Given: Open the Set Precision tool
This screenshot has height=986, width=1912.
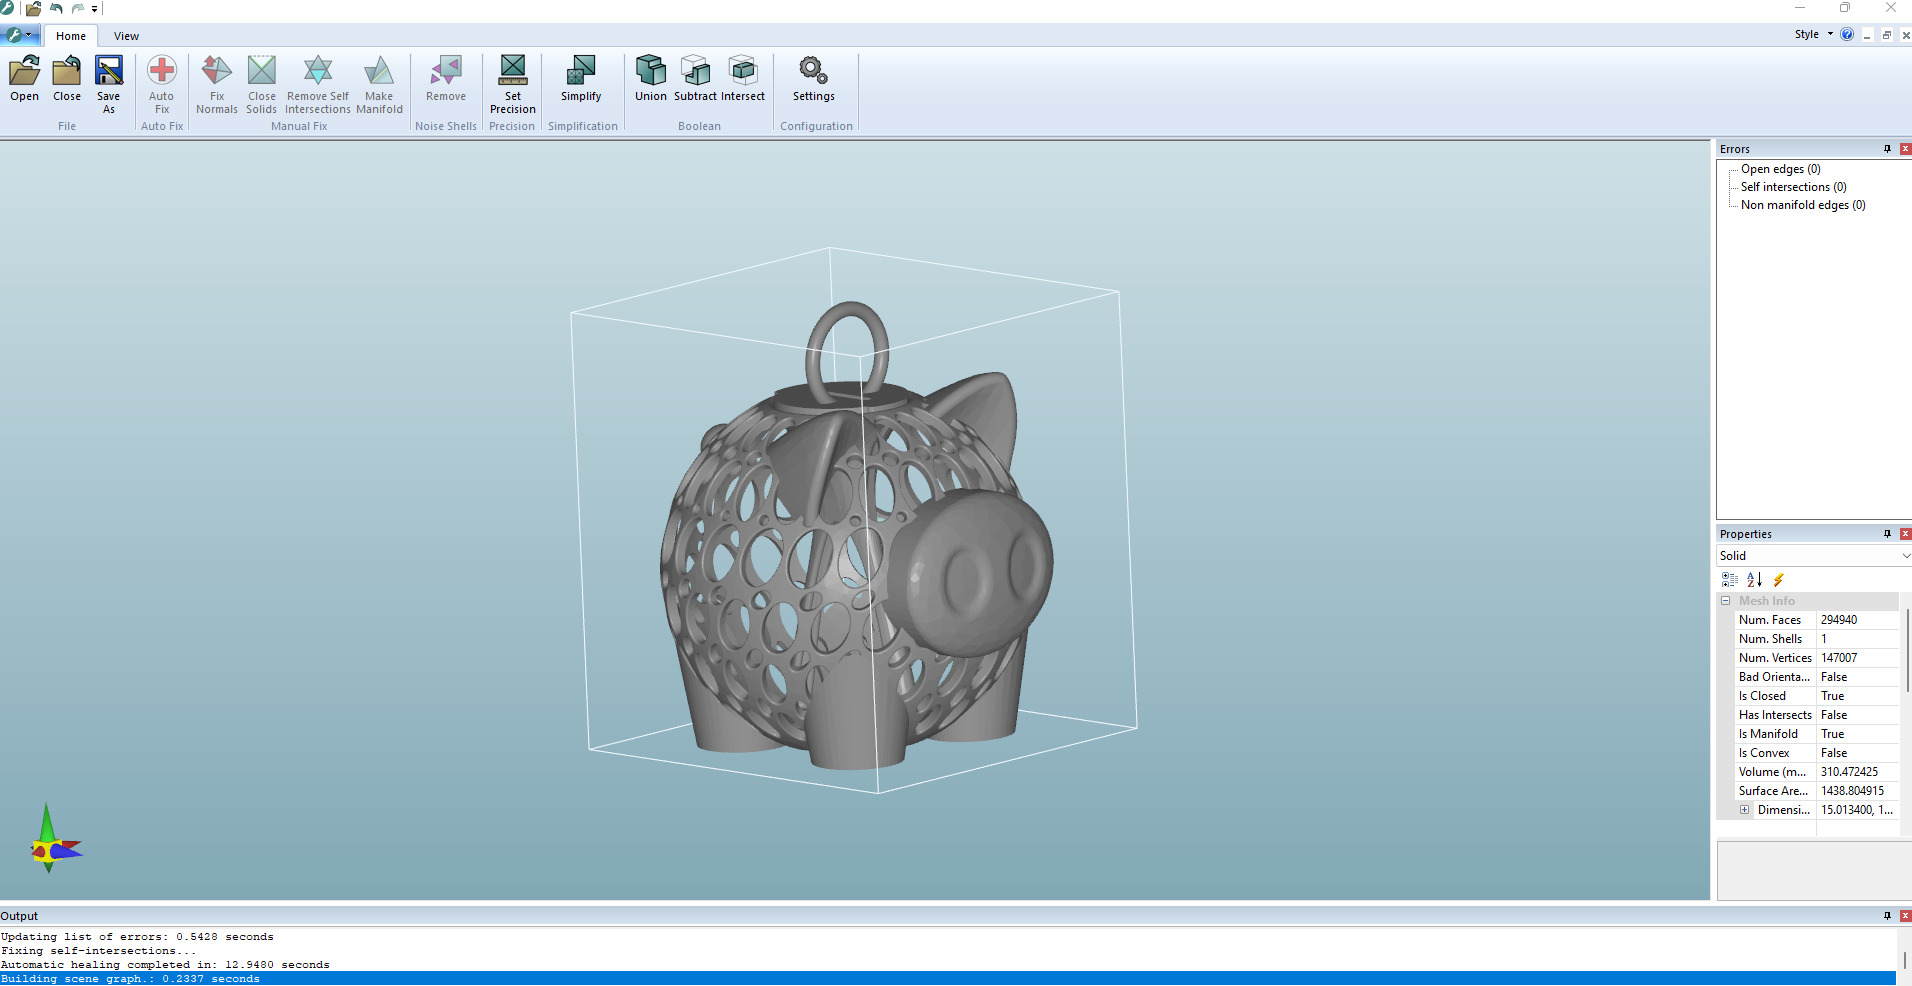Looking at the screenshot, I should pyautogui.click(x=513, y=84).
